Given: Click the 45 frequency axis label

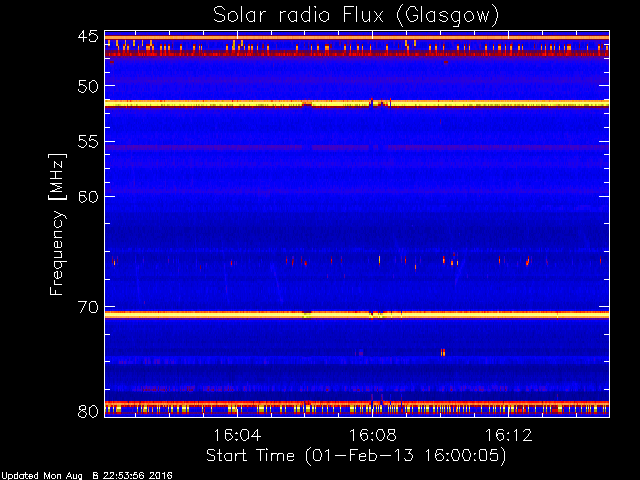Looking at the screenshot, I should coord(88,36).
